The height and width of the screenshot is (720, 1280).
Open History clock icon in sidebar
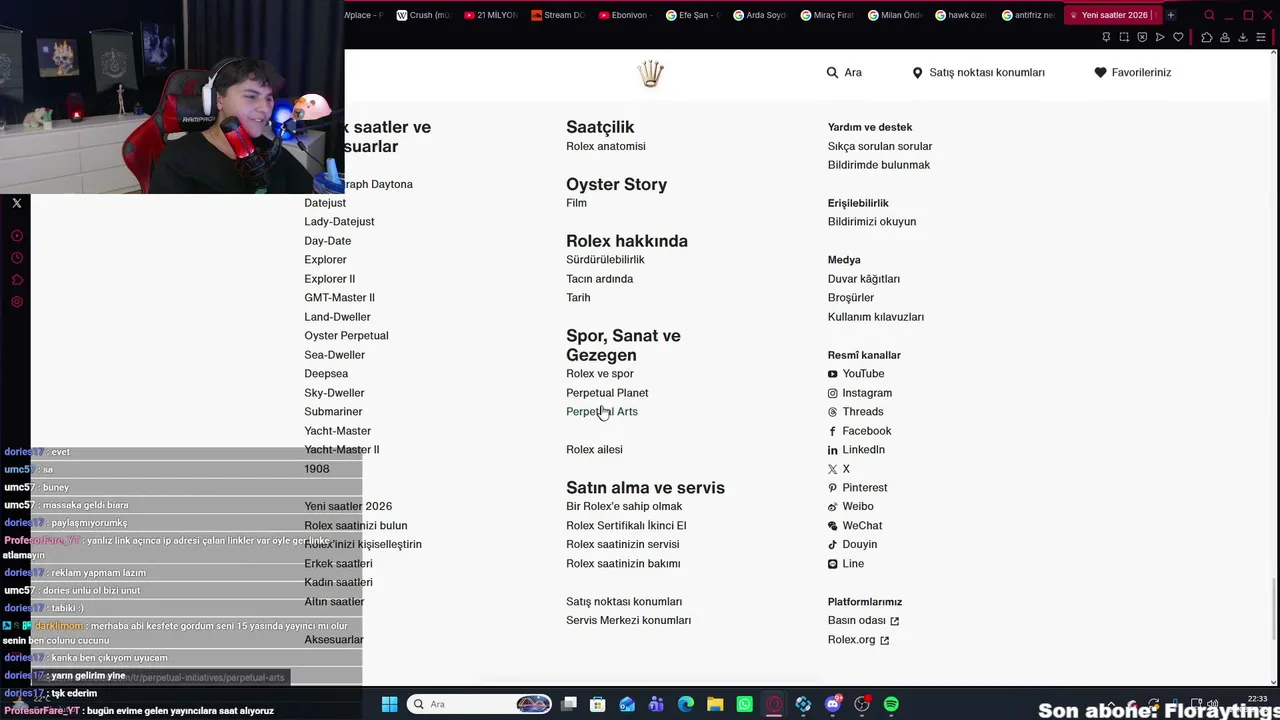(x=17, y=258)
